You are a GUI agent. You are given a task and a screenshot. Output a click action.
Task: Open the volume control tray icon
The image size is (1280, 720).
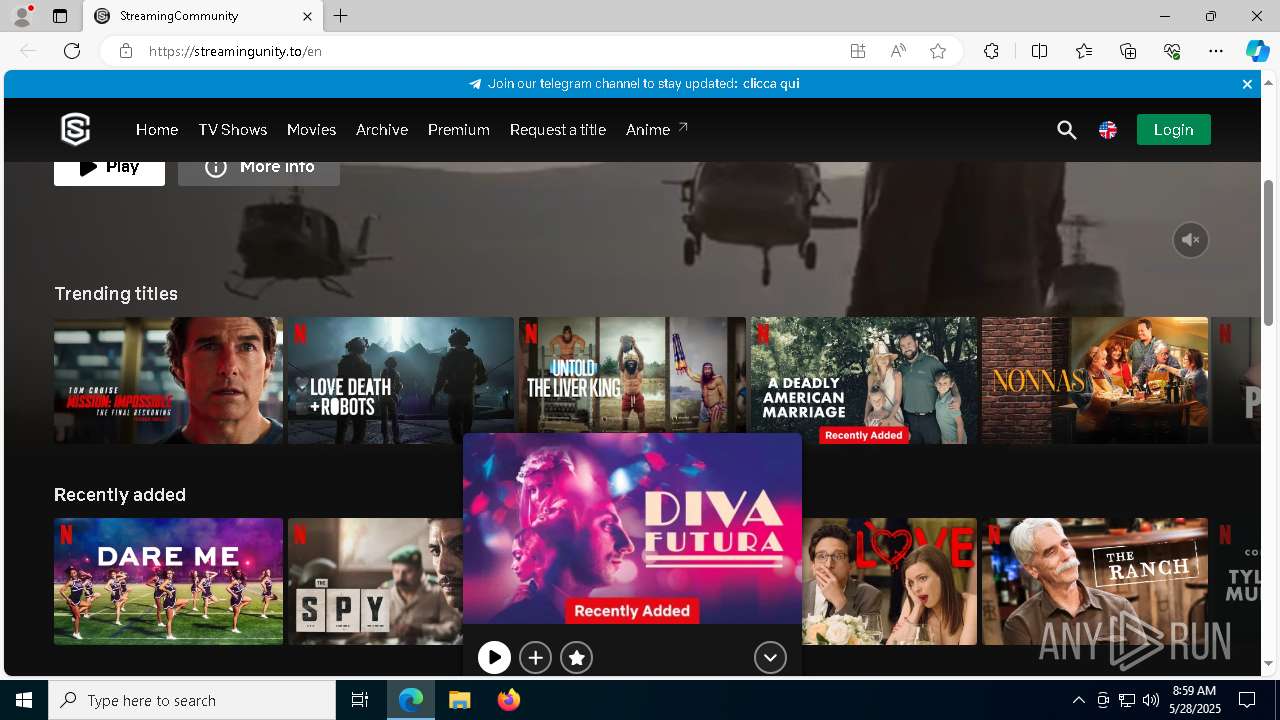coord(1151,700)
